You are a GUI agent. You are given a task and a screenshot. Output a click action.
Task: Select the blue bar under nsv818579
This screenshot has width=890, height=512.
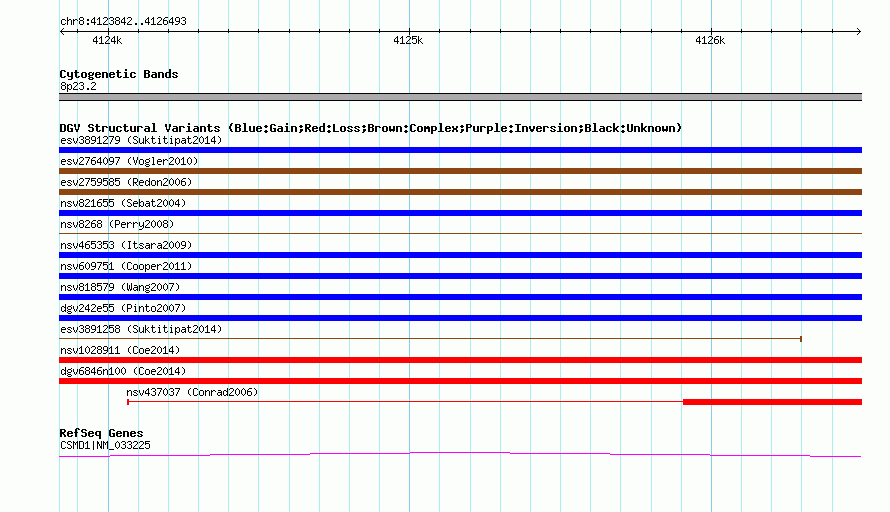pos(460,297)
